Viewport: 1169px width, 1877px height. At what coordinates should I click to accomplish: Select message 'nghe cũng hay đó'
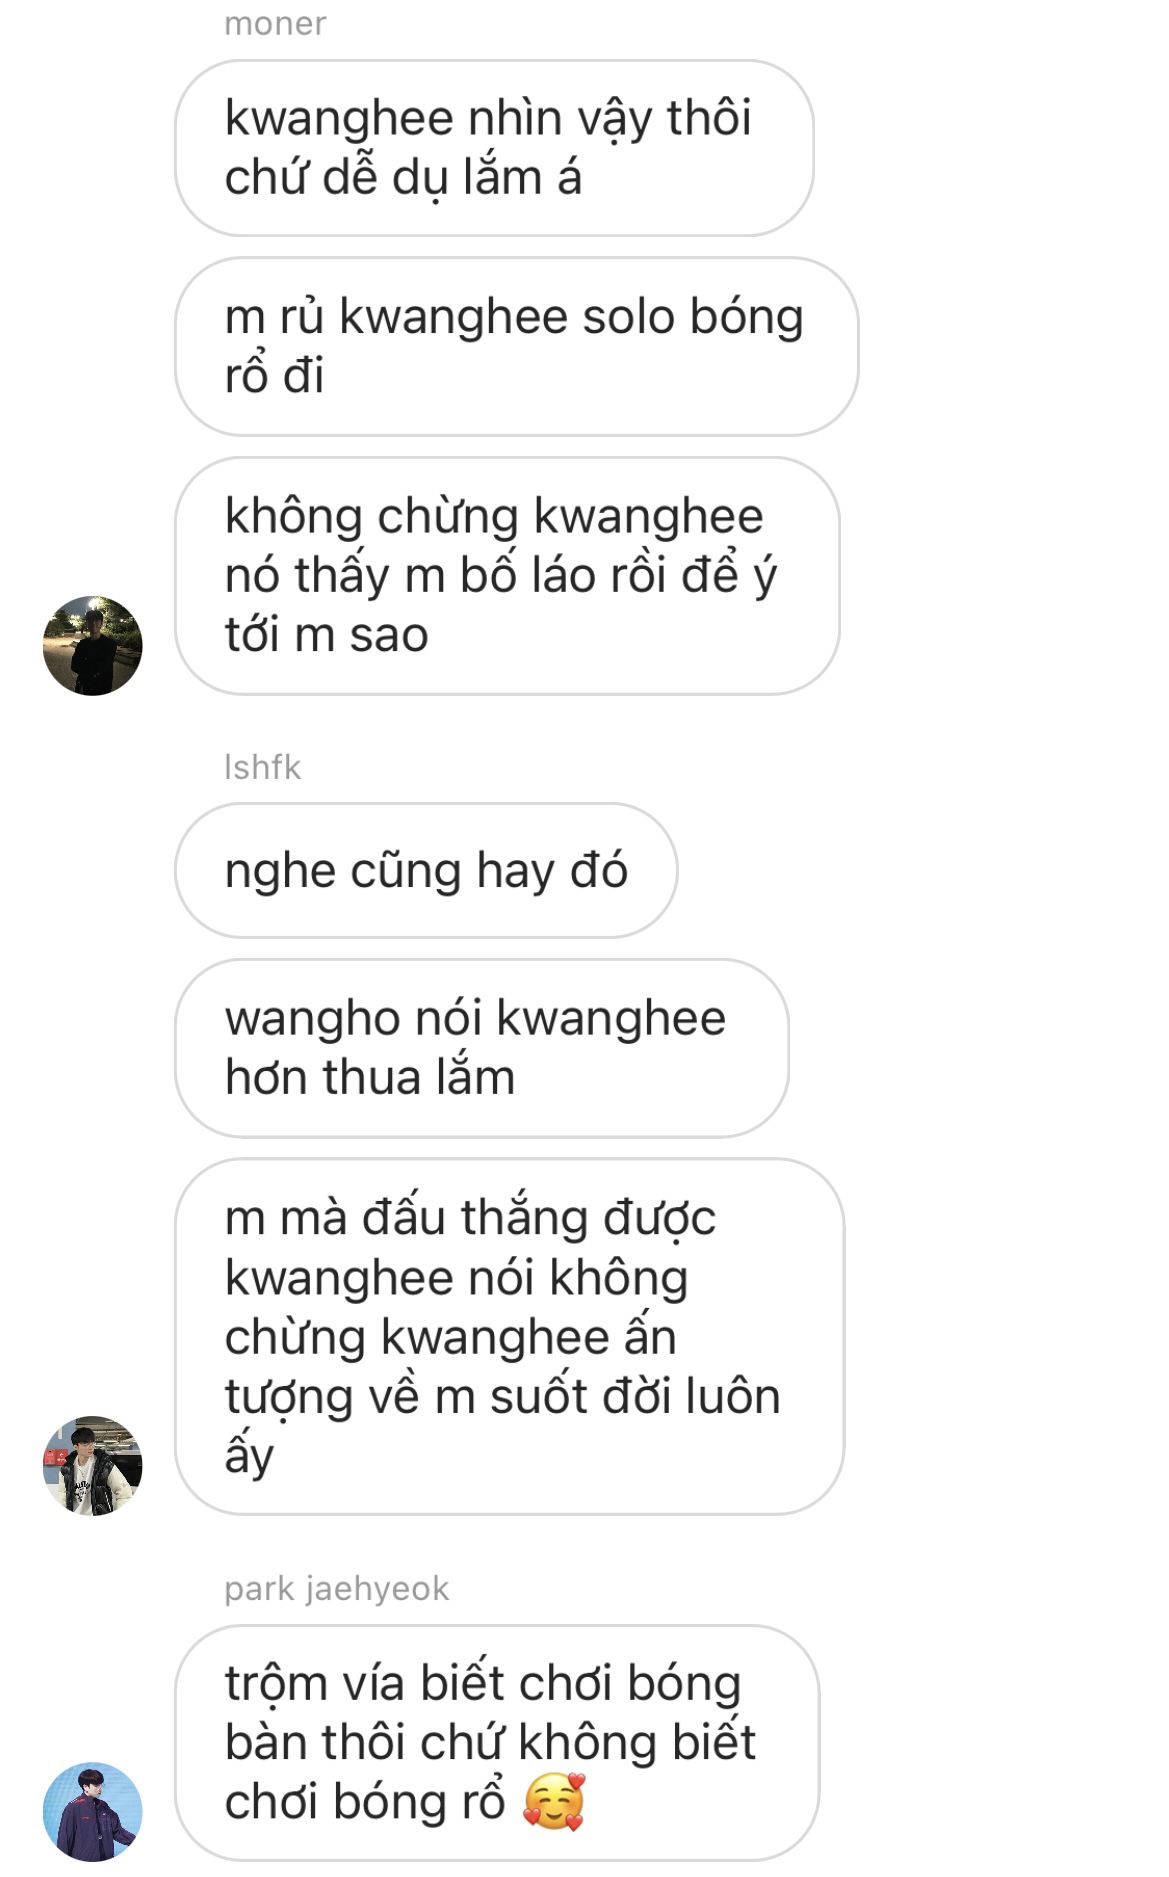click(426, 870)
